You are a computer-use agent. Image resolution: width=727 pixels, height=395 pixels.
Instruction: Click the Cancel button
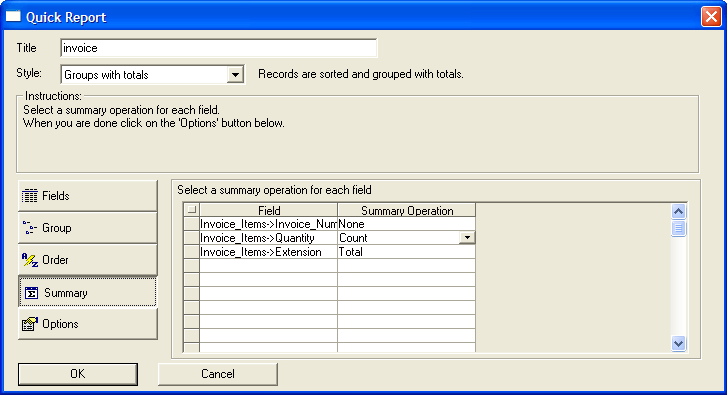(x=218, y=374)
